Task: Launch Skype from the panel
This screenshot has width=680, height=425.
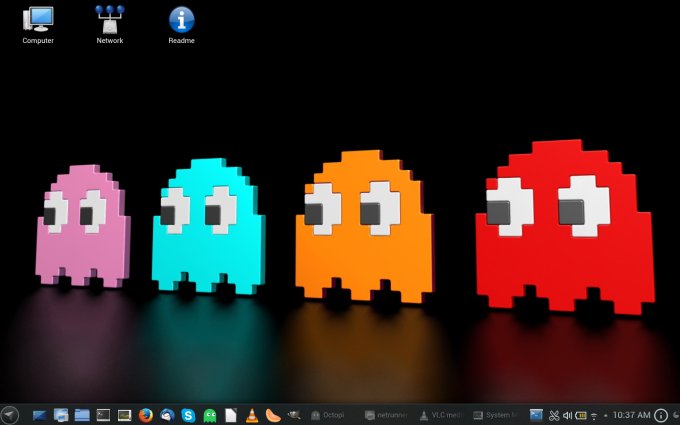Action: [188, 415]
